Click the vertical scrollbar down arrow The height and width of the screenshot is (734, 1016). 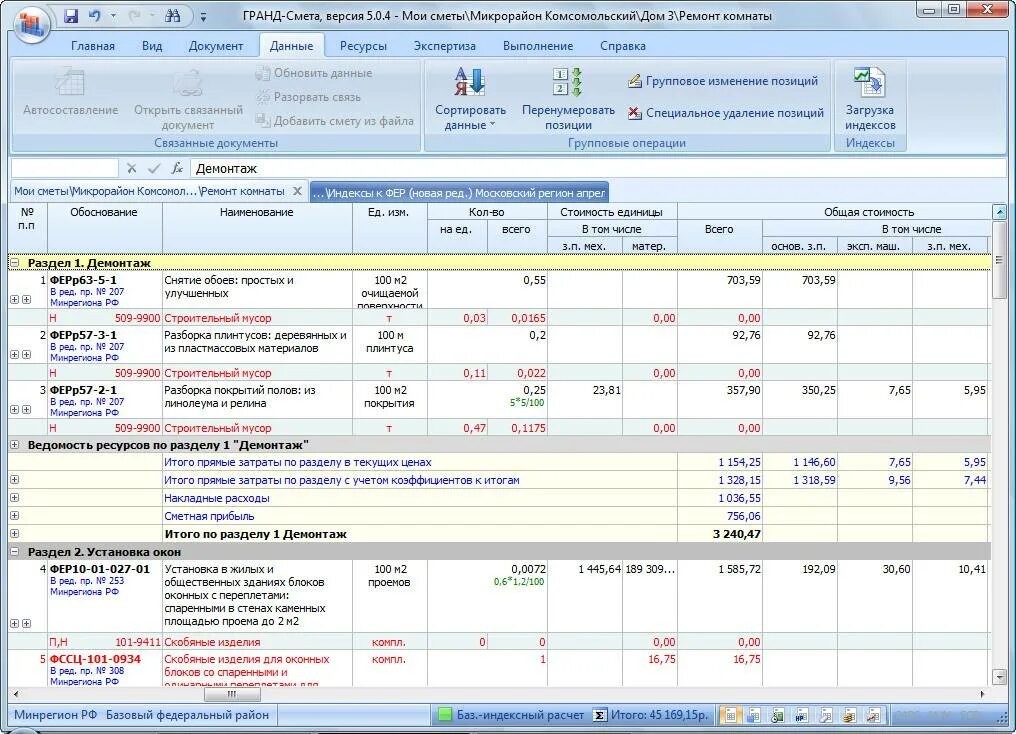pos(999,678)
